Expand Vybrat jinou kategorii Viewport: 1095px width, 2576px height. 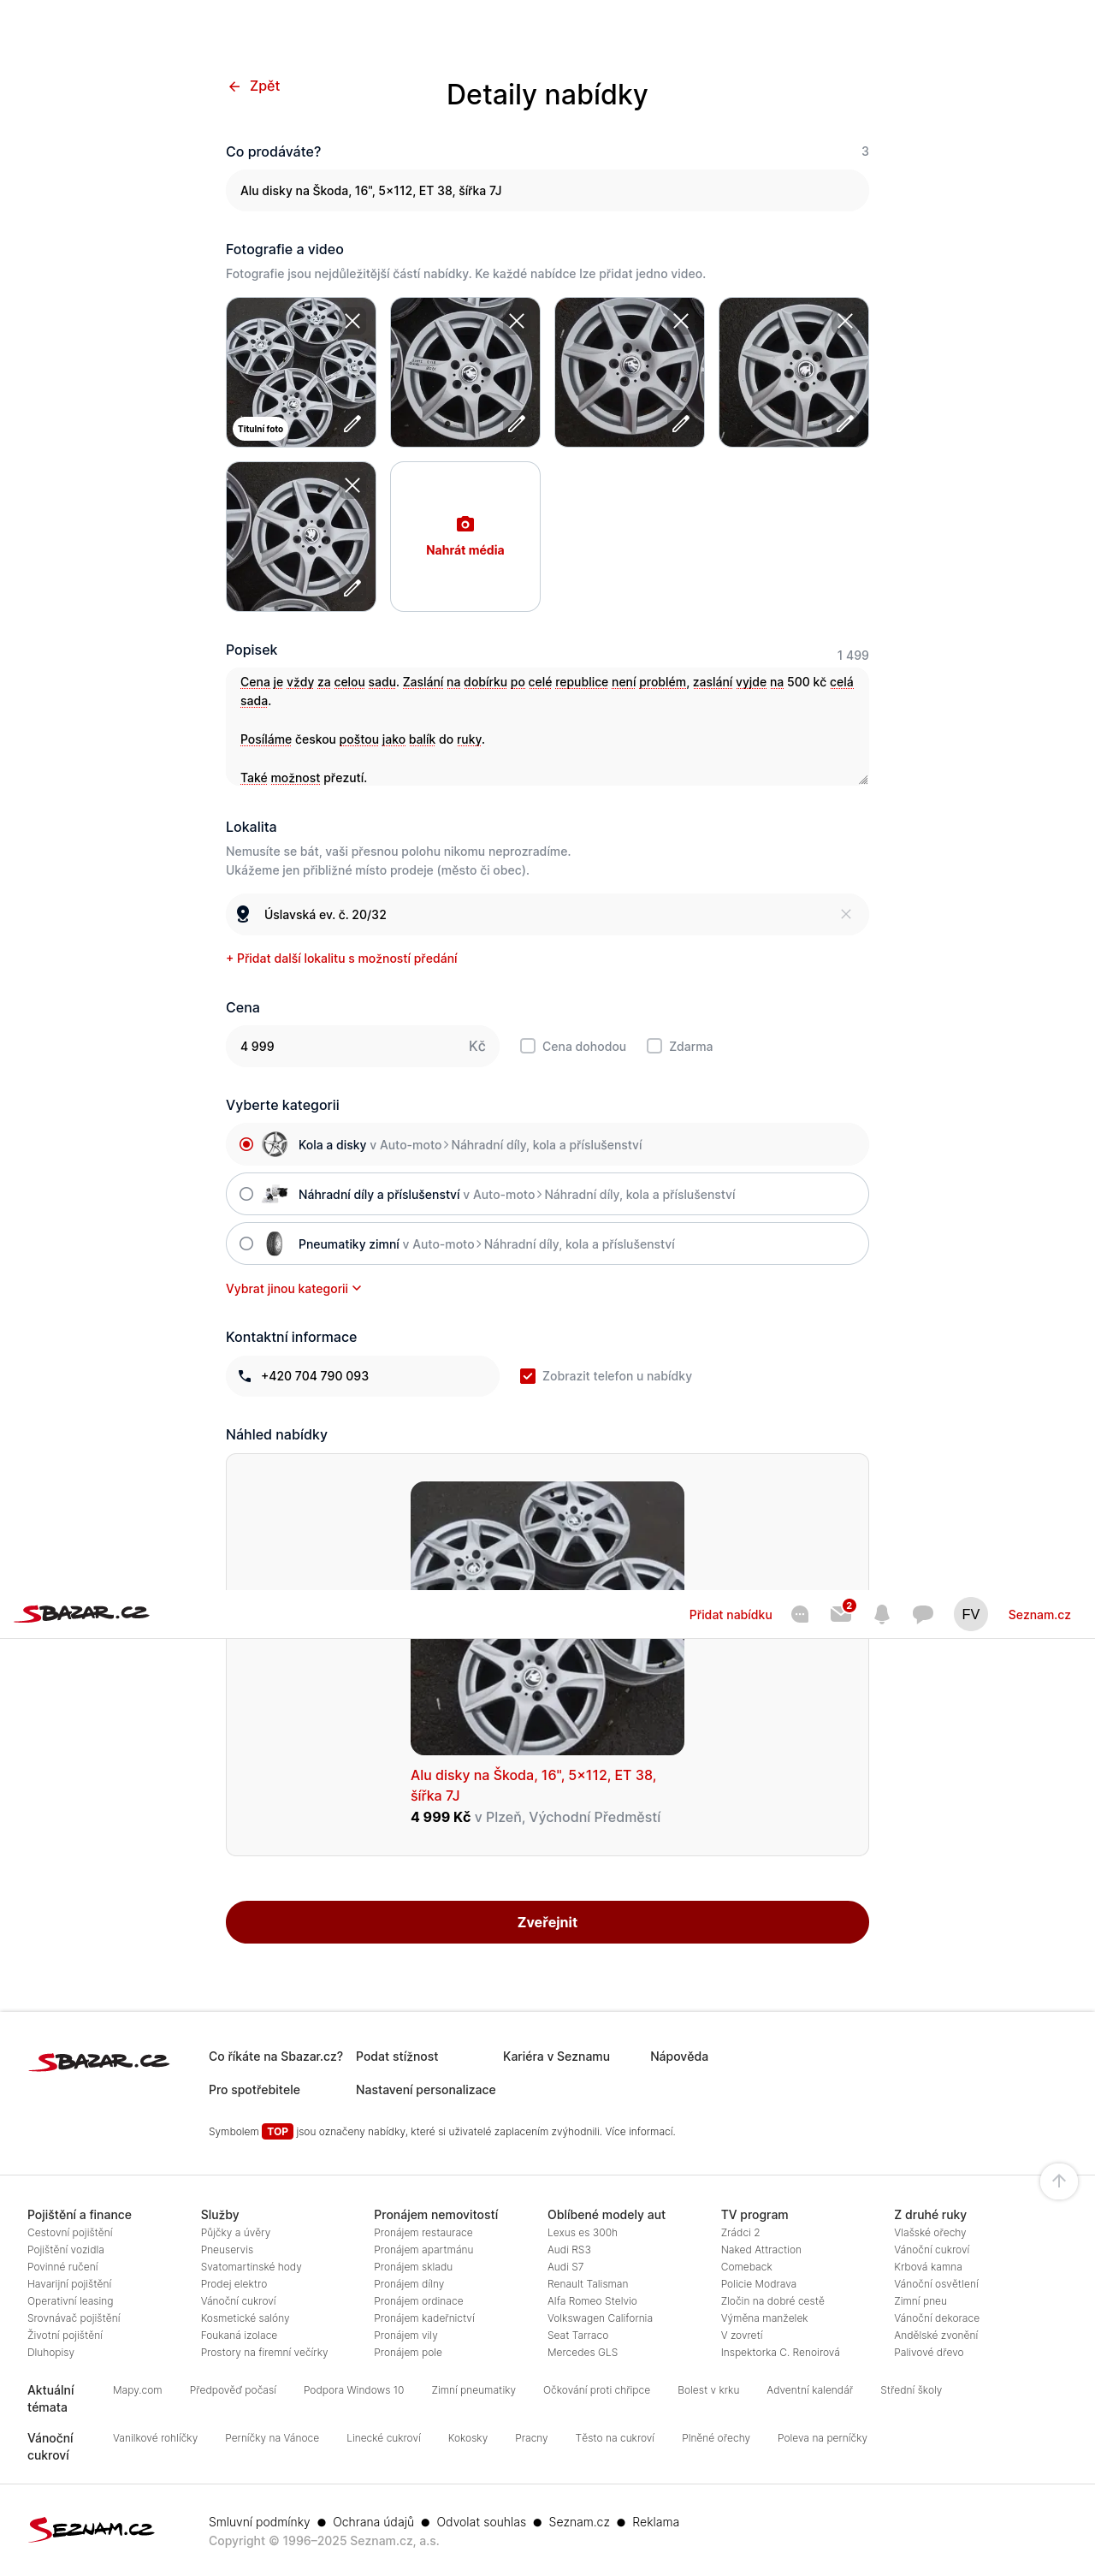coord(294,1289)
